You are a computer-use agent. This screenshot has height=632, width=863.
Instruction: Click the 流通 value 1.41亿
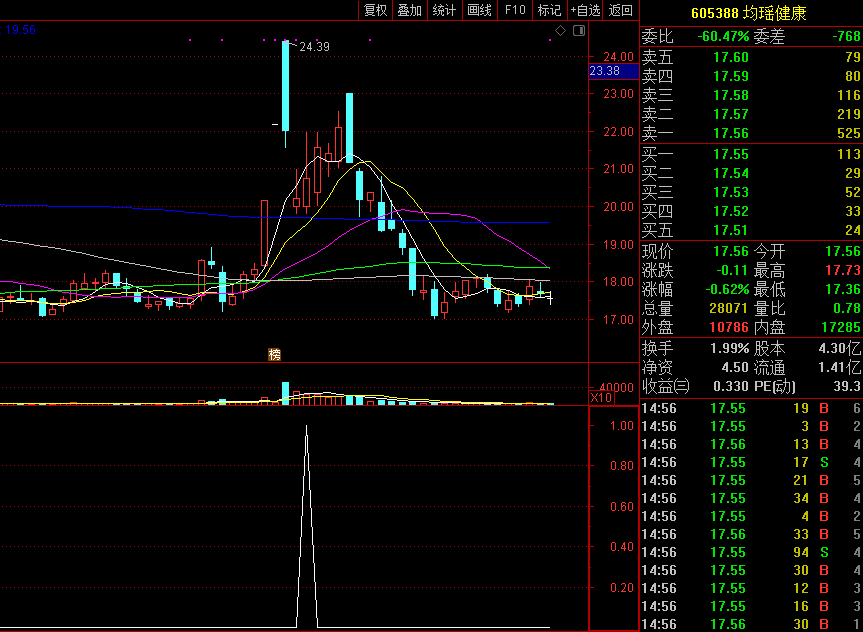click(839, 367)
